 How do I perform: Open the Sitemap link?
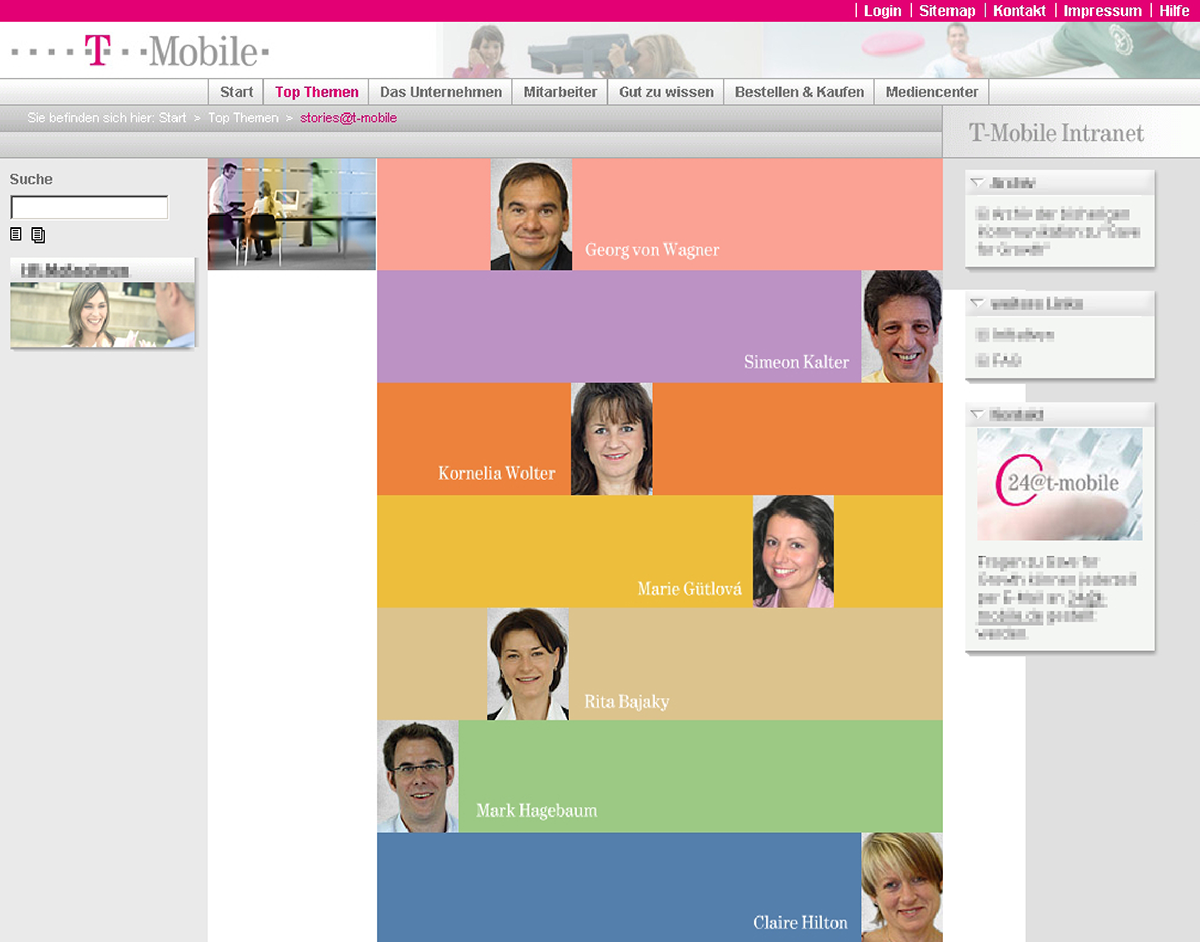click(947, 11)
